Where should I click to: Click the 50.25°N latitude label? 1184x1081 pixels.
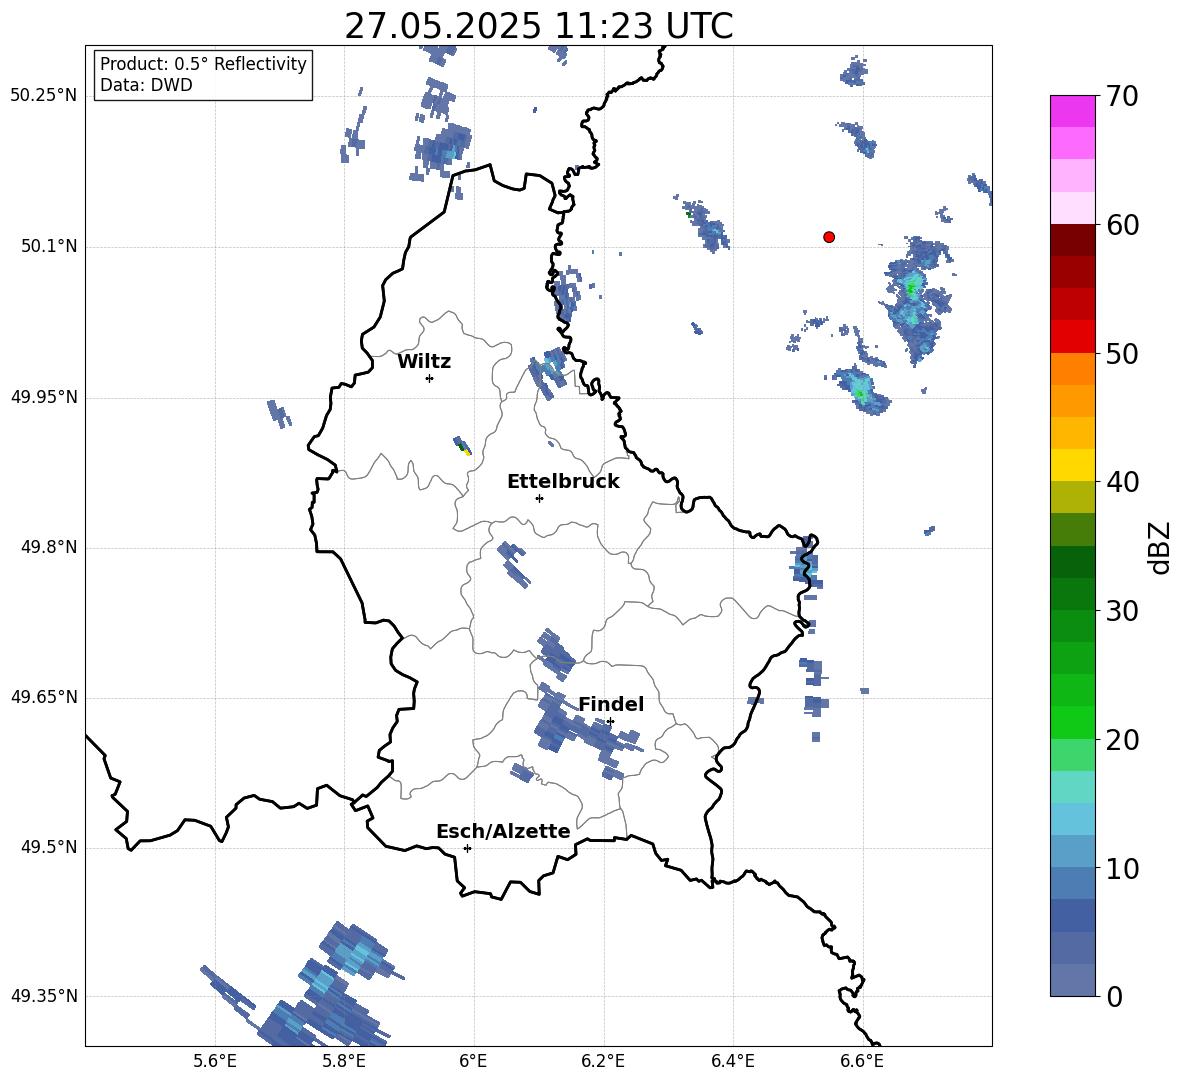coord(44,96)
